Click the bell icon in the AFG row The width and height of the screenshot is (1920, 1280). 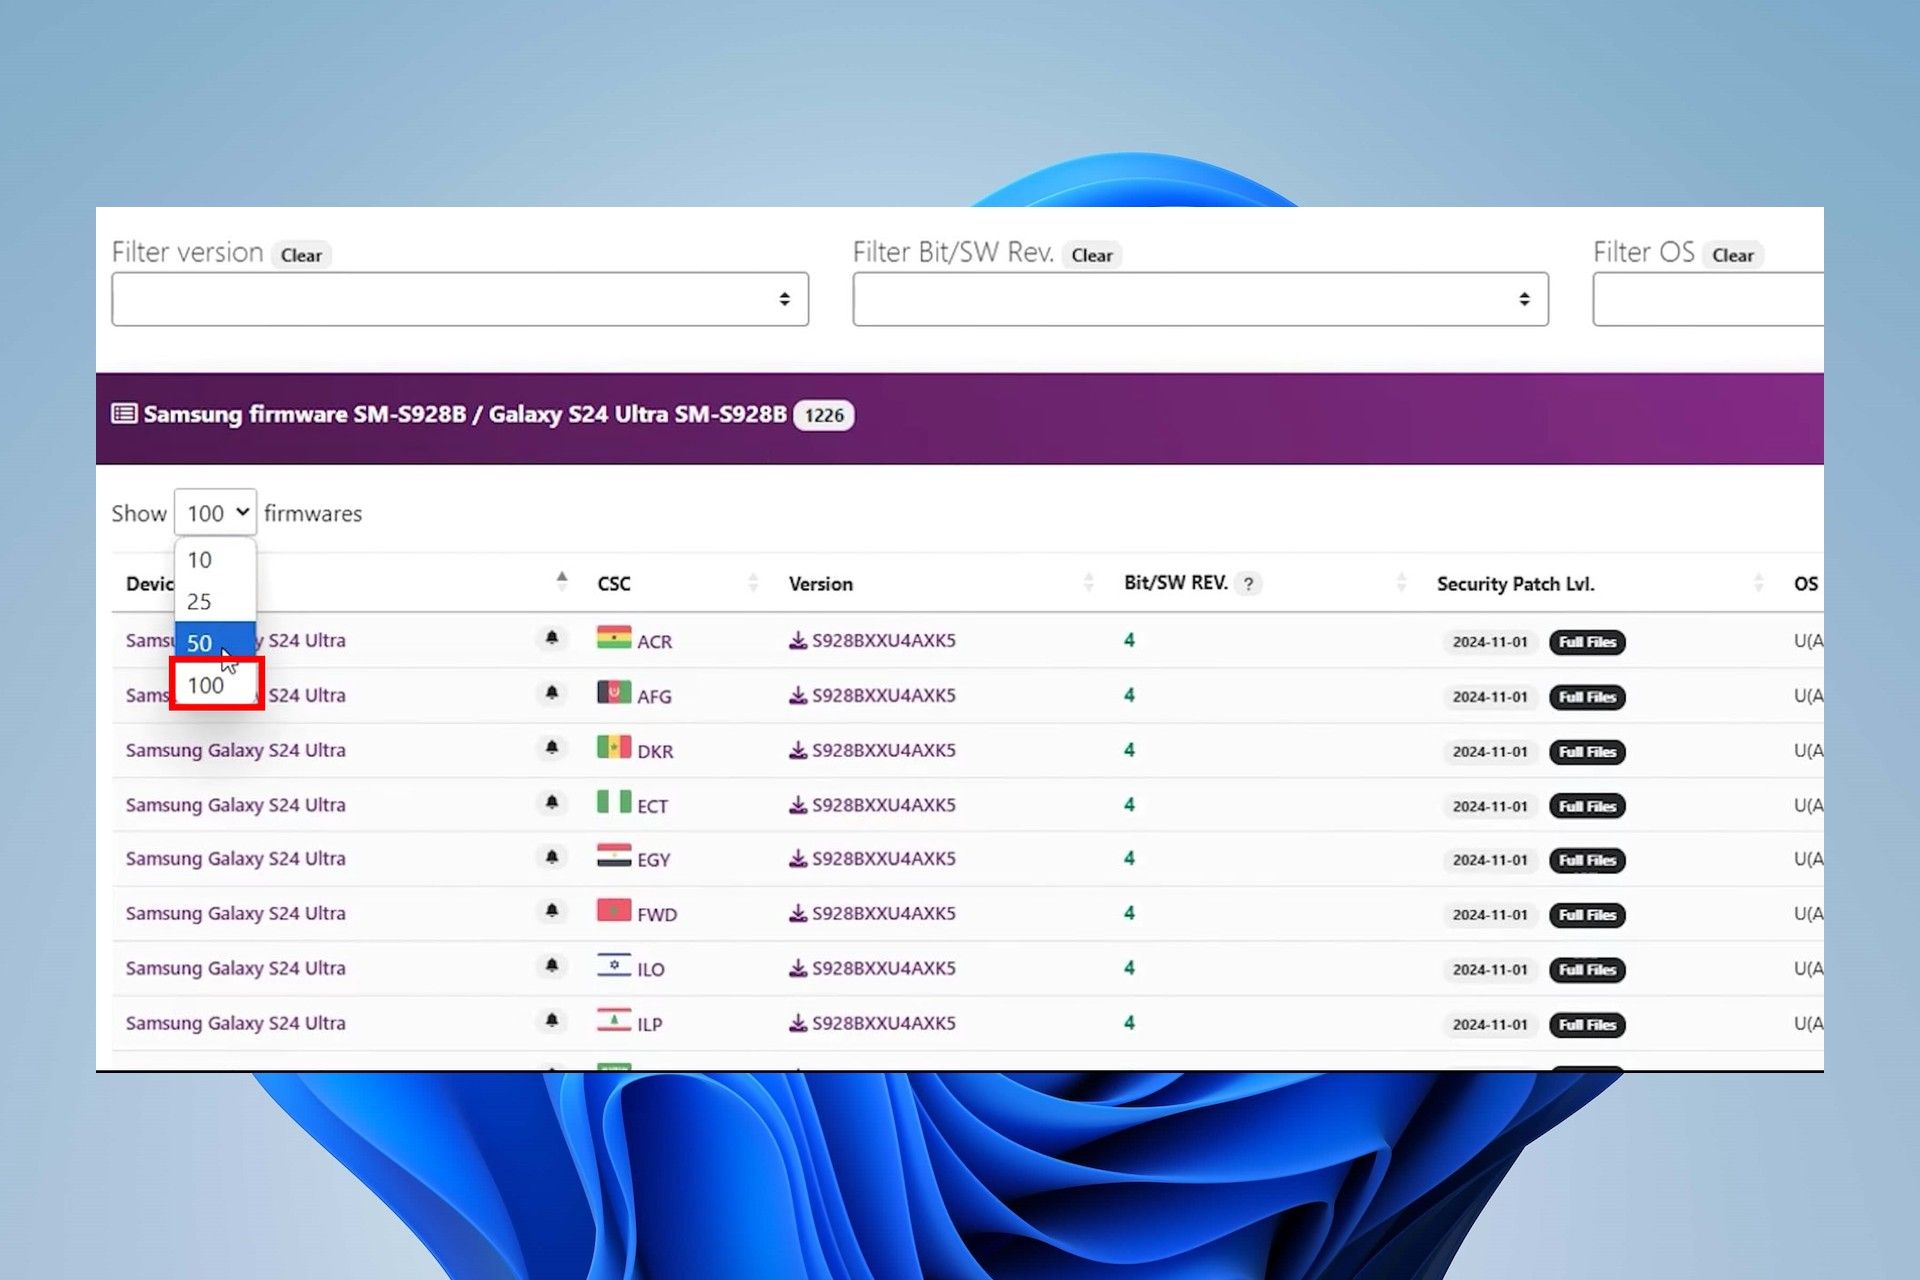pos(552,692)
